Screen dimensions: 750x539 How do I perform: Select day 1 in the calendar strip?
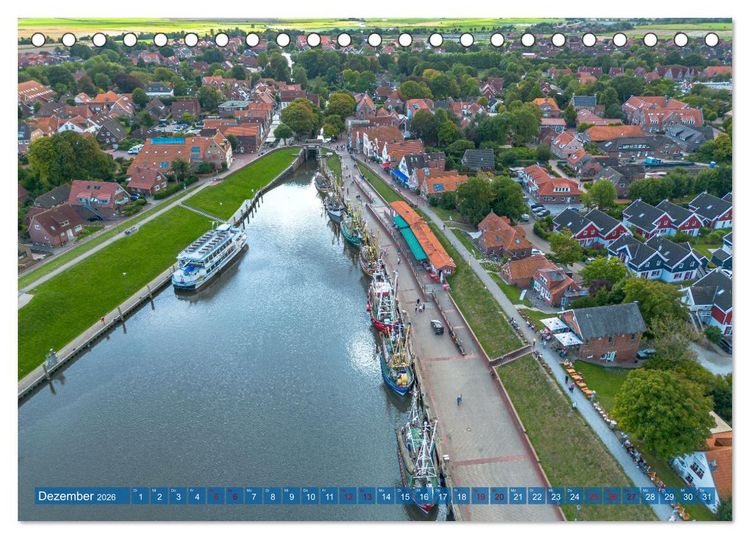[140, 496]
